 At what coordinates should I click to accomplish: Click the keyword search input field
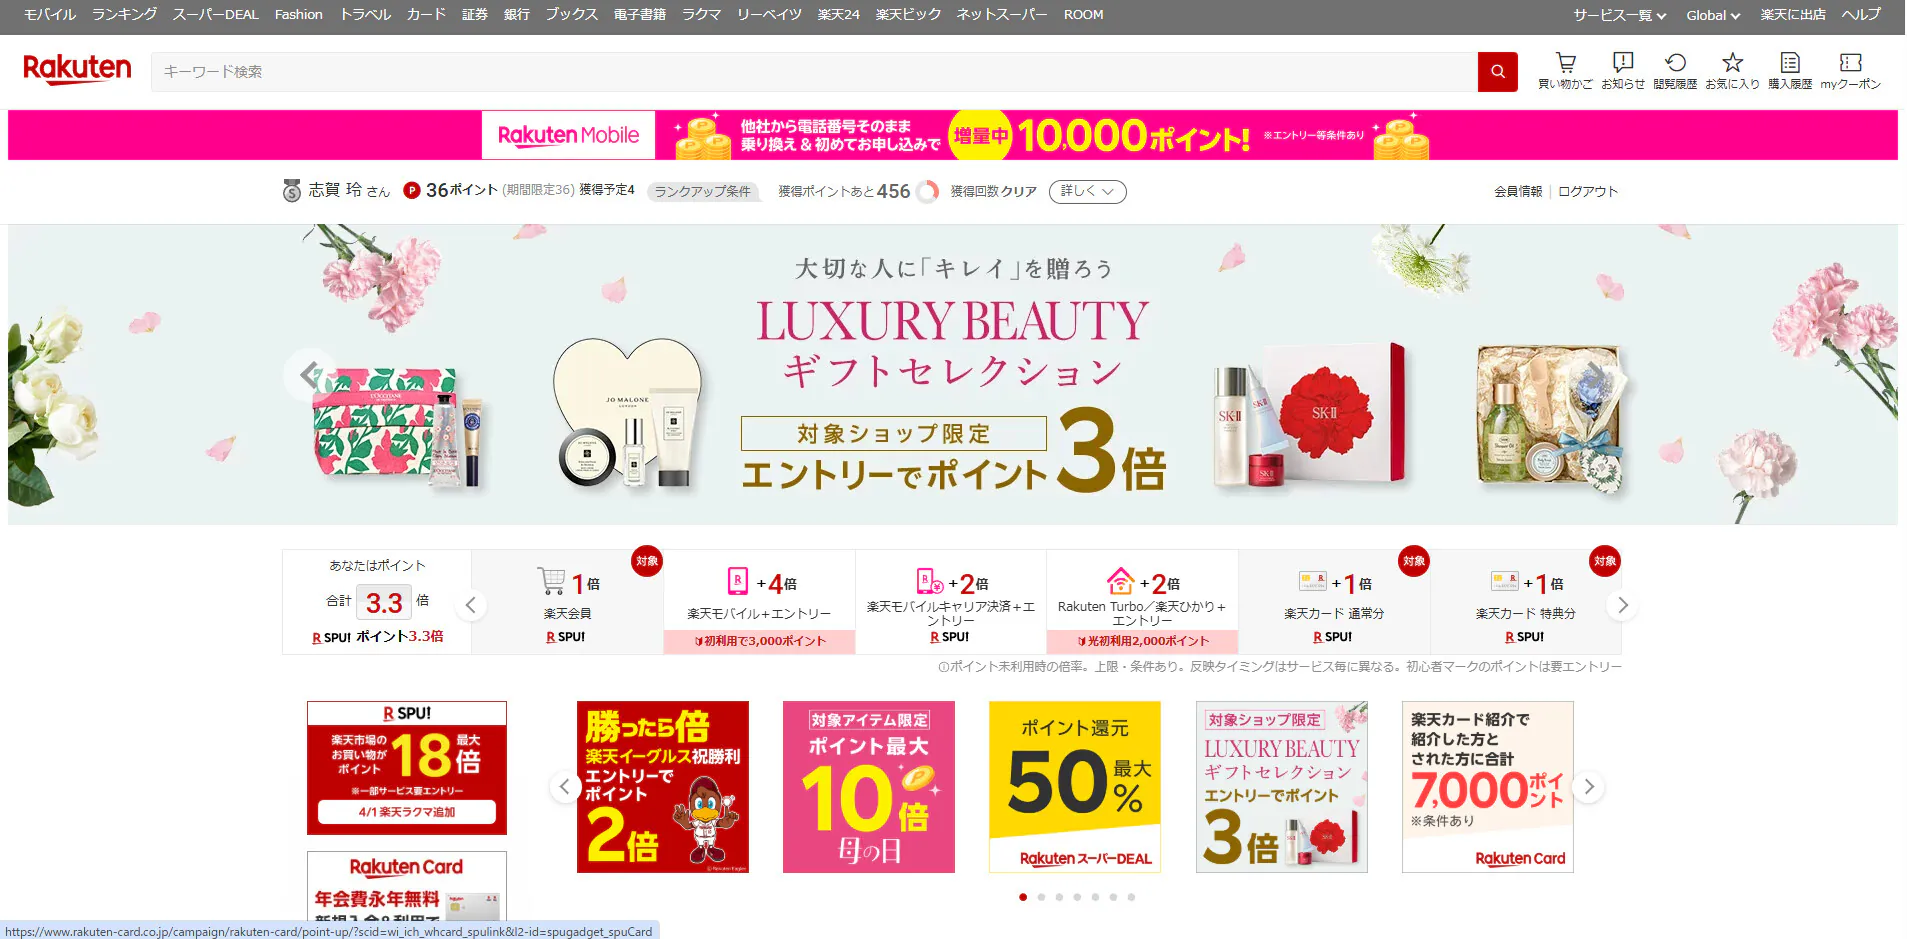[x=814, y=72]
